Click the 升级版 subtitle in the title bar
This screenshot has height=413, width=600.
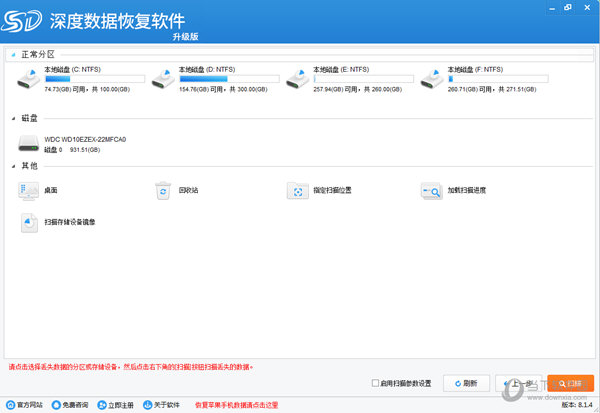pyautogui.click(x=186, y=36)
